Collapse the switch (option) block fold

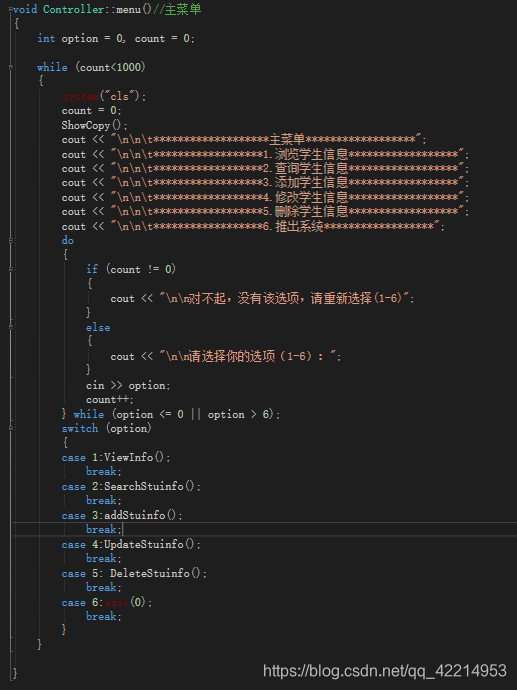coord(11,429)
